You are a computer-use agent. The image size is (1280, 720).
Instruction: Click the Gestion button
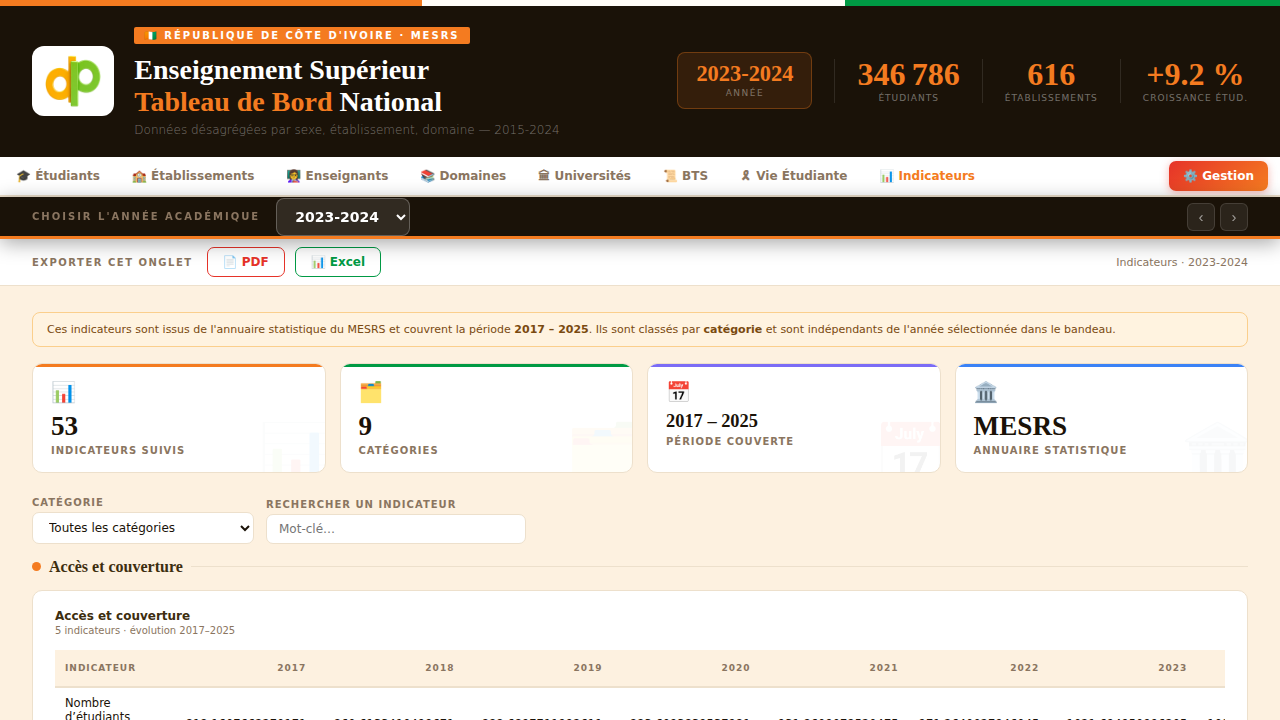1218,176
